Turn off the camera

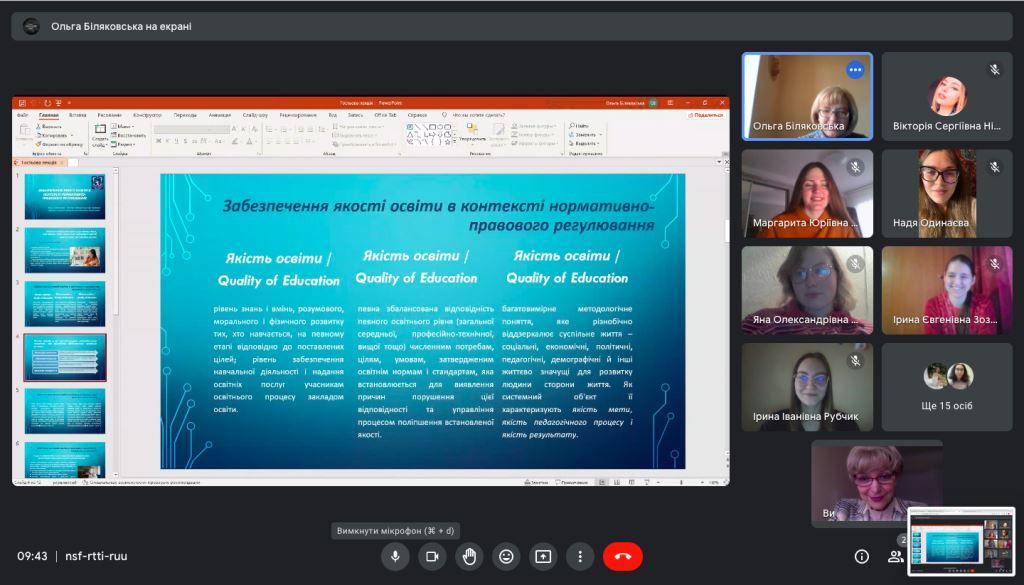[433, 557]
